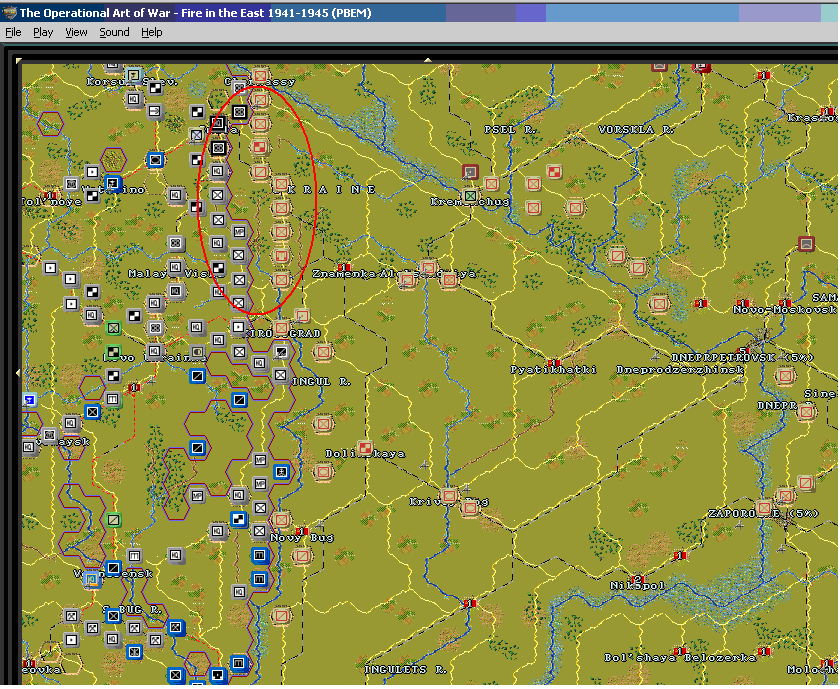Click the DNEPRPETROVSK (5%) city label
This screenshot has height=689, width=840.
point(742,357)
